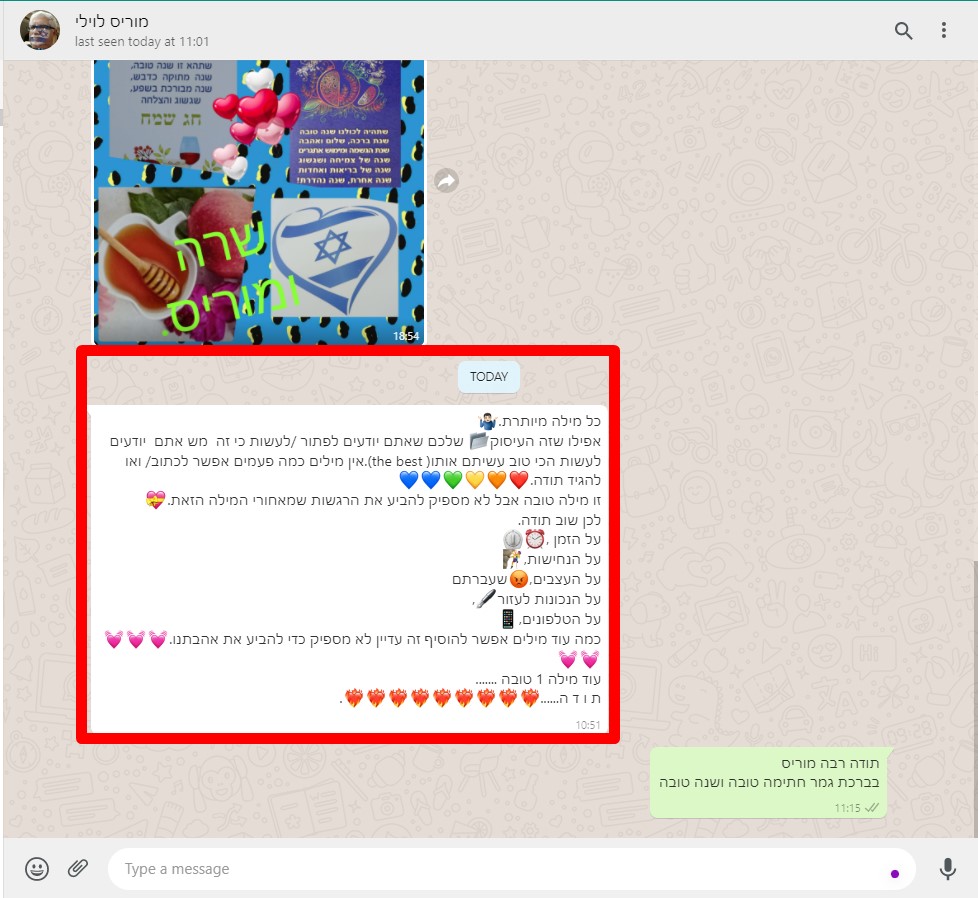Image resolution: width=978 pixels, height=898 pixels.
Task: Click the 10:51 timestamp of the long message
Action: (x=588, y=725)
